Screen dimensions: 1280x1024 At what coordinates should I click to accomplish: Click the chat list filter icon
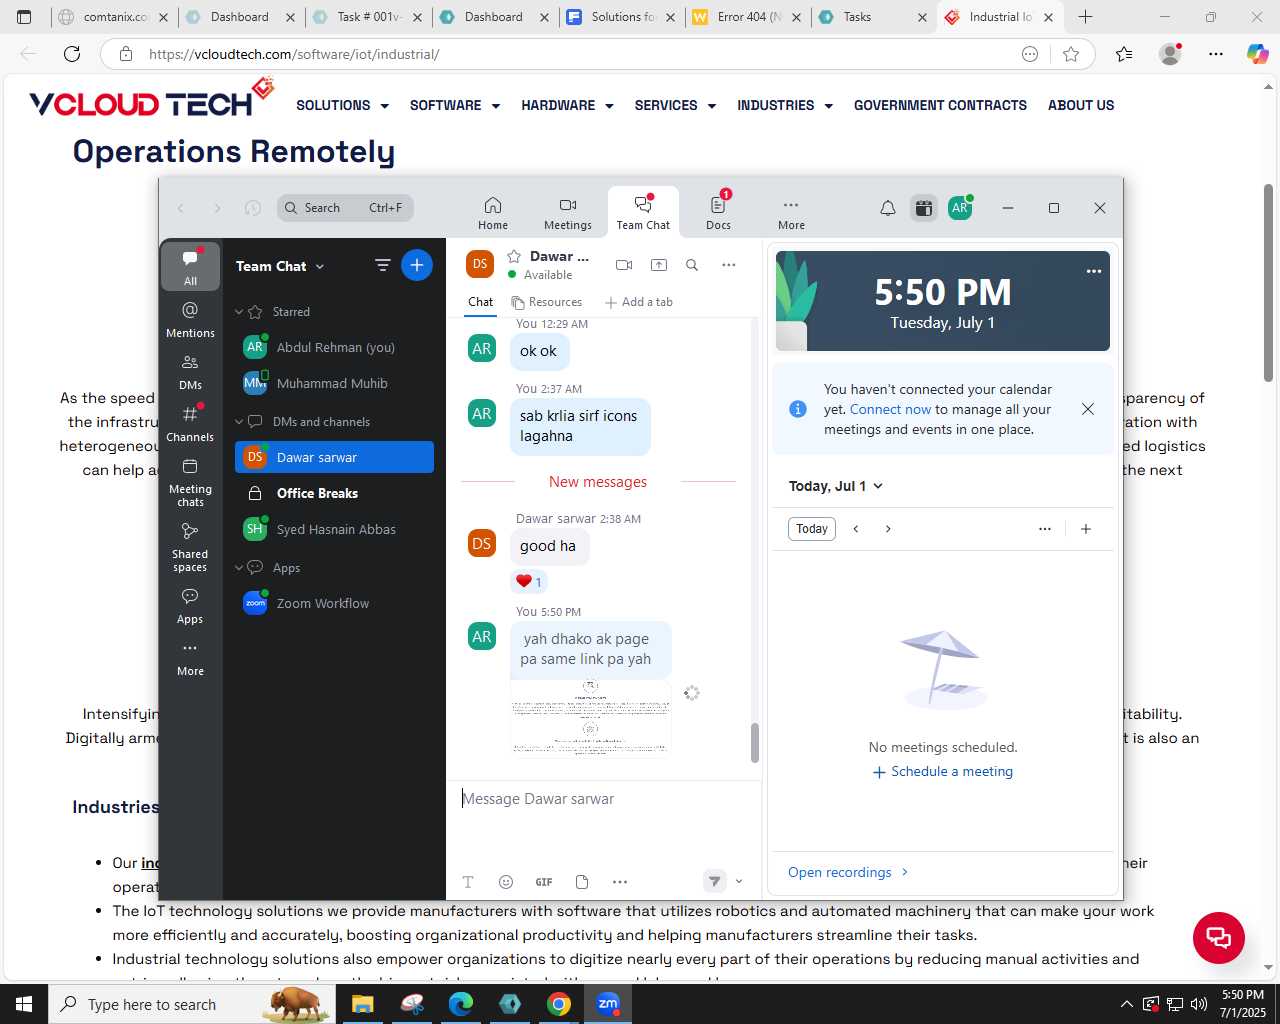coord(382,265)
